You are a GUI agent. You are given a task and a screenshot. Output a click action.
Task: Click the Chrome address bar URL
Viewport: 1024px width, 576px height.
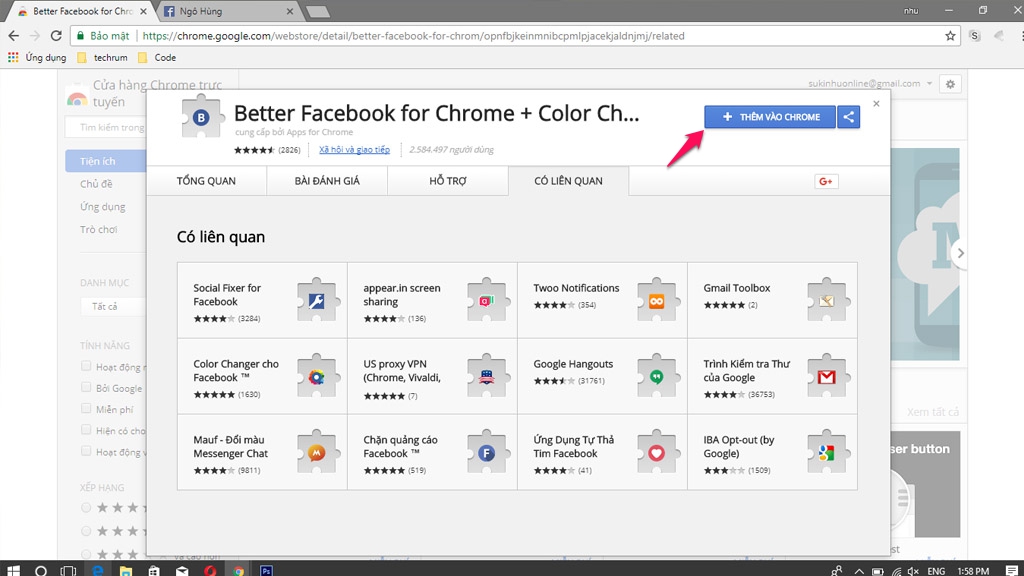tap(413, 36)
